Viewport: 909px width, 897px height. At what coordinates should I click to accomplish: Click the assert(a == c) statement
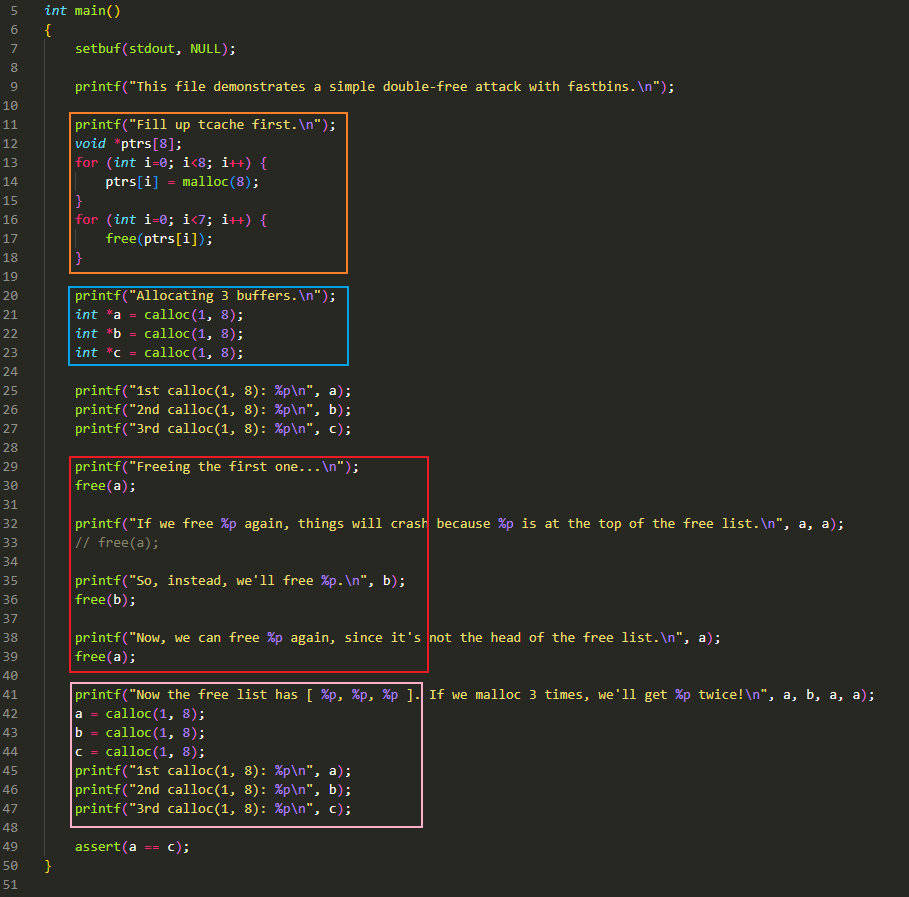click(132, 847)
